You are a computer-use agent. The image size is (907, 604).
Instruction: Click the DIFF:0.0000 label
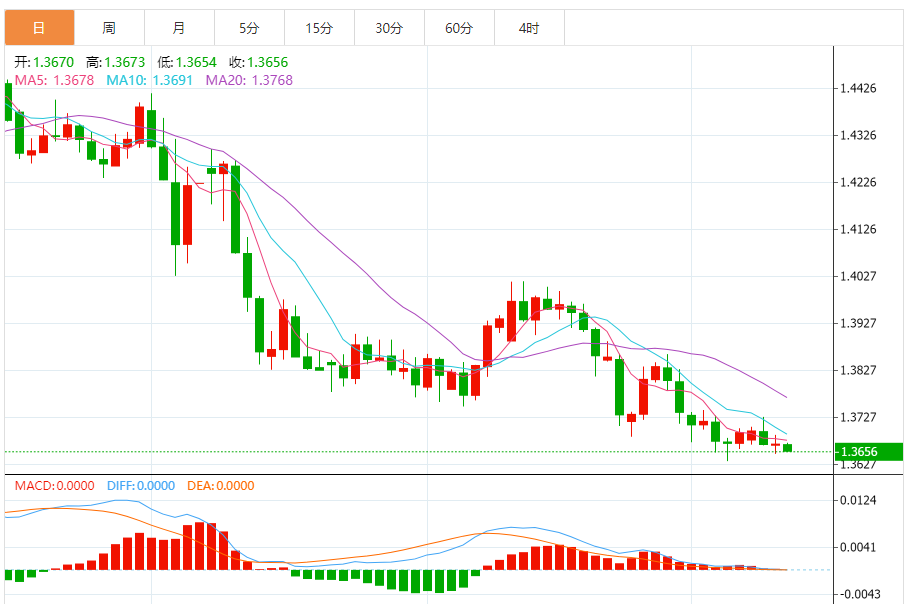(141, 486)
